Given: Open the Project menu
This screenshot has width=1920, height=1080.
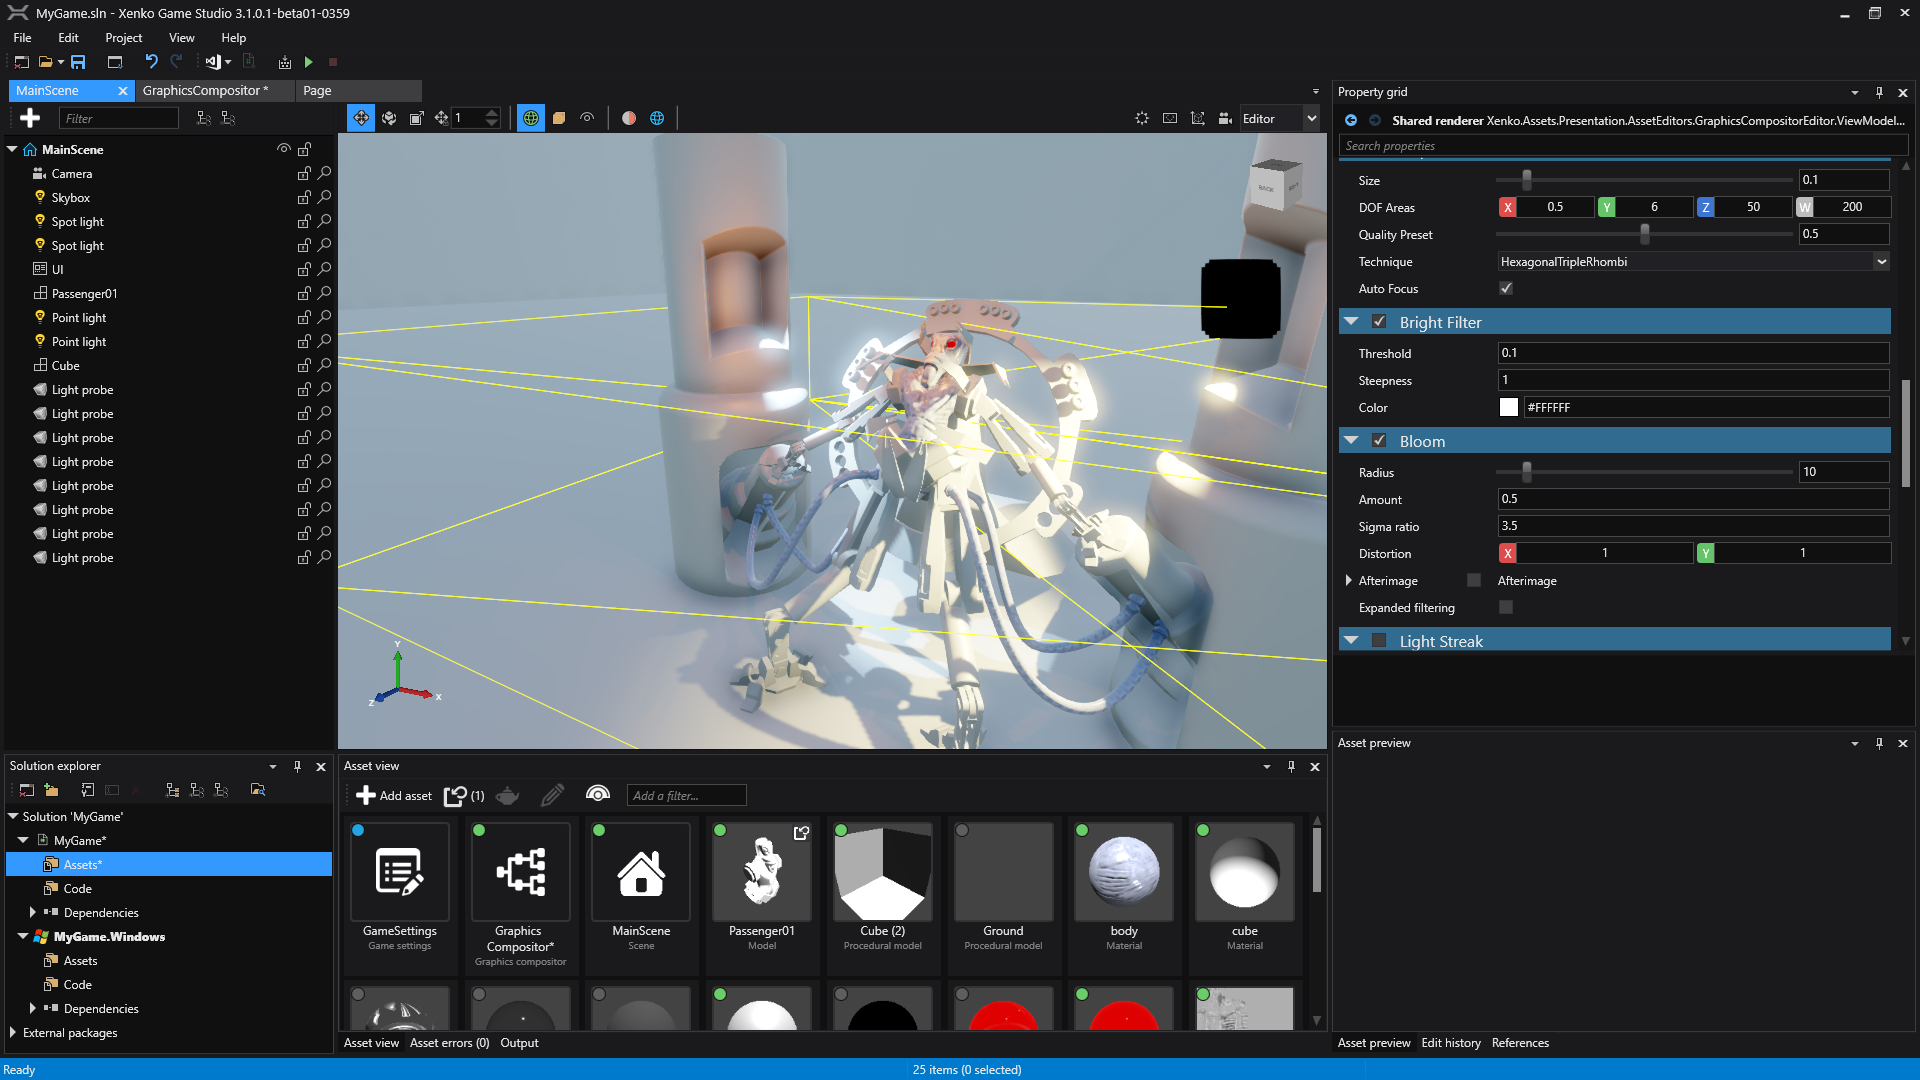Looking at the screenshot, I should click(123, 37).
